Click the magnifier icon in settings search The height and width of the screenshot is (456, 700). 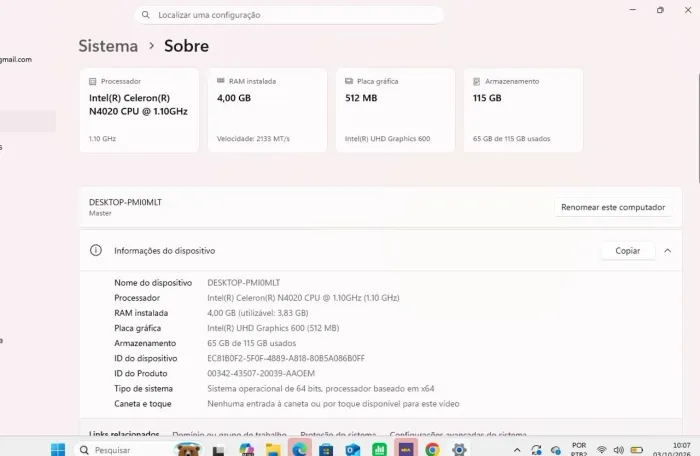pyautogui.click(x=146, y=15)
